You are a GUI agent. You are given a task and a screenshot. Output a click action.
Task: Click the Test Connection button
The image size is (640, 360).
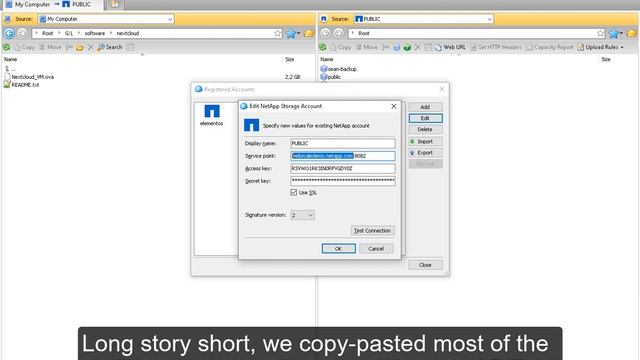pyautogui.click(x=372, y=231)
